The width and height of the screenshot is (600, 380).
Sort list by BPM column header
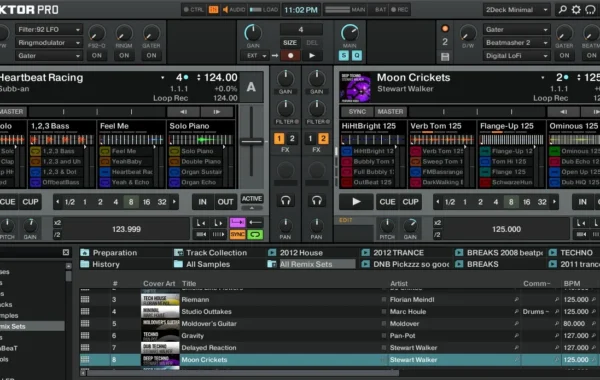point(572,284)
